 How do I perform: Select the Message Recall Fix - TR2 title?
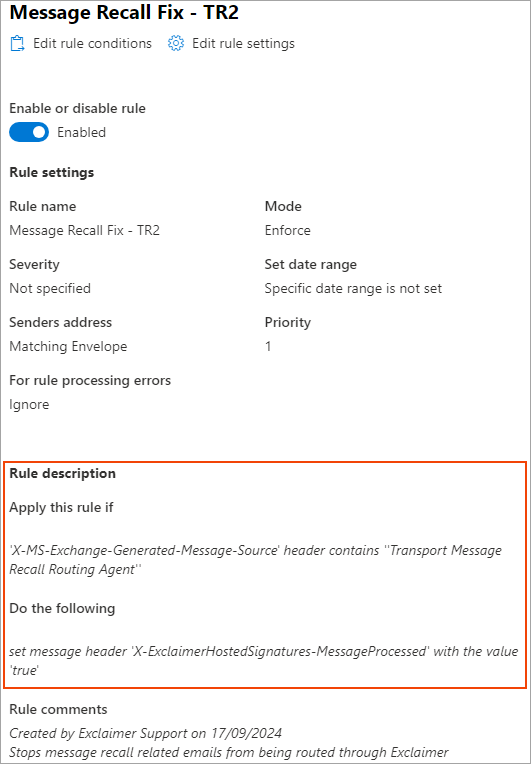click(x=124, y=12)
